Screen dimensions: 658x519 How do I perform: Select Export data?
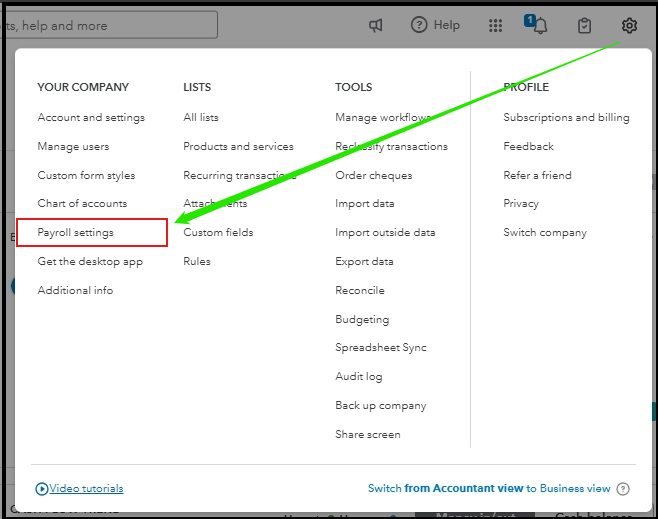(x=364, y=261)
